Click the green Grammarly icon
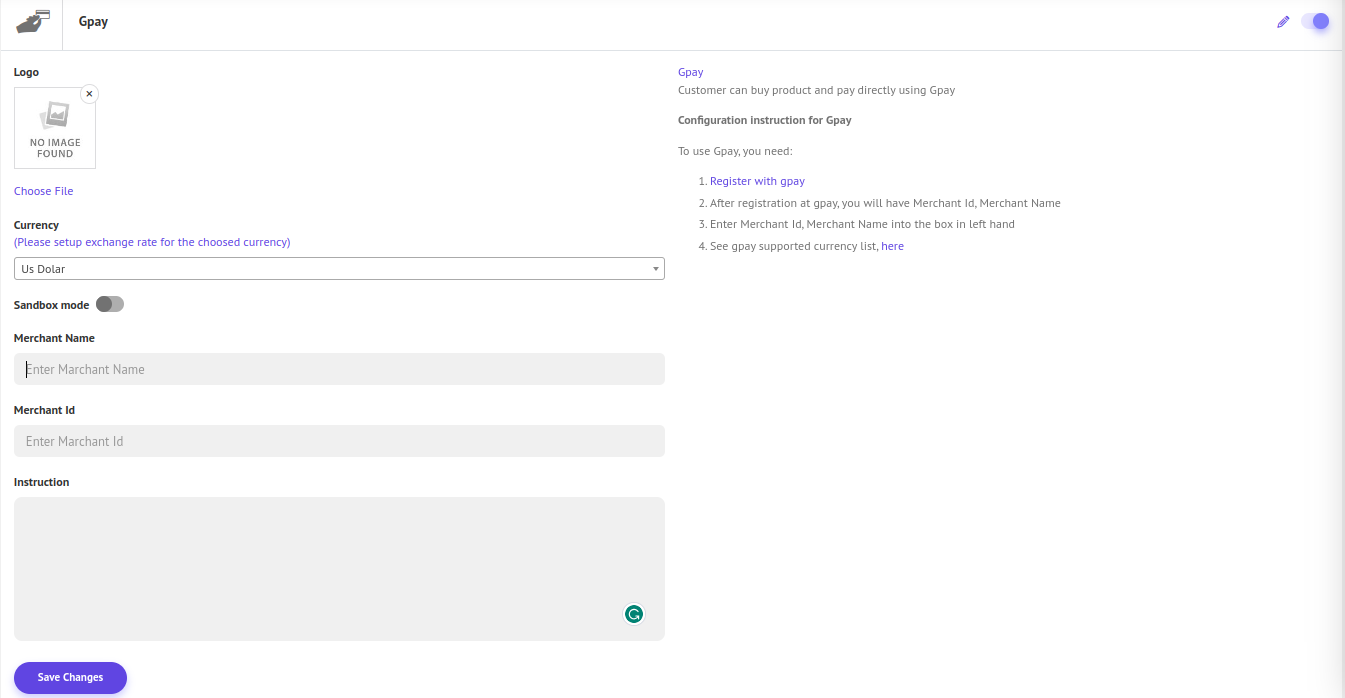This screenshot has height=698, width=1345. tap(633, 614)
